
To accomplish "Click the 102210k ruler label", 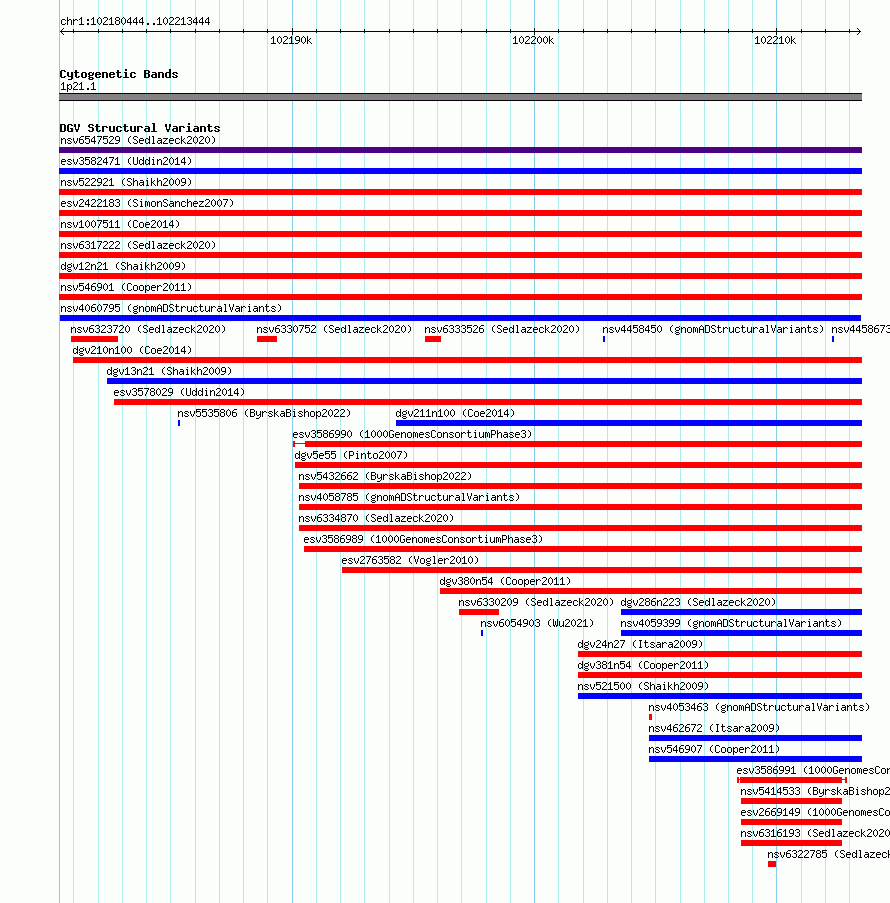I will [775, 40].
